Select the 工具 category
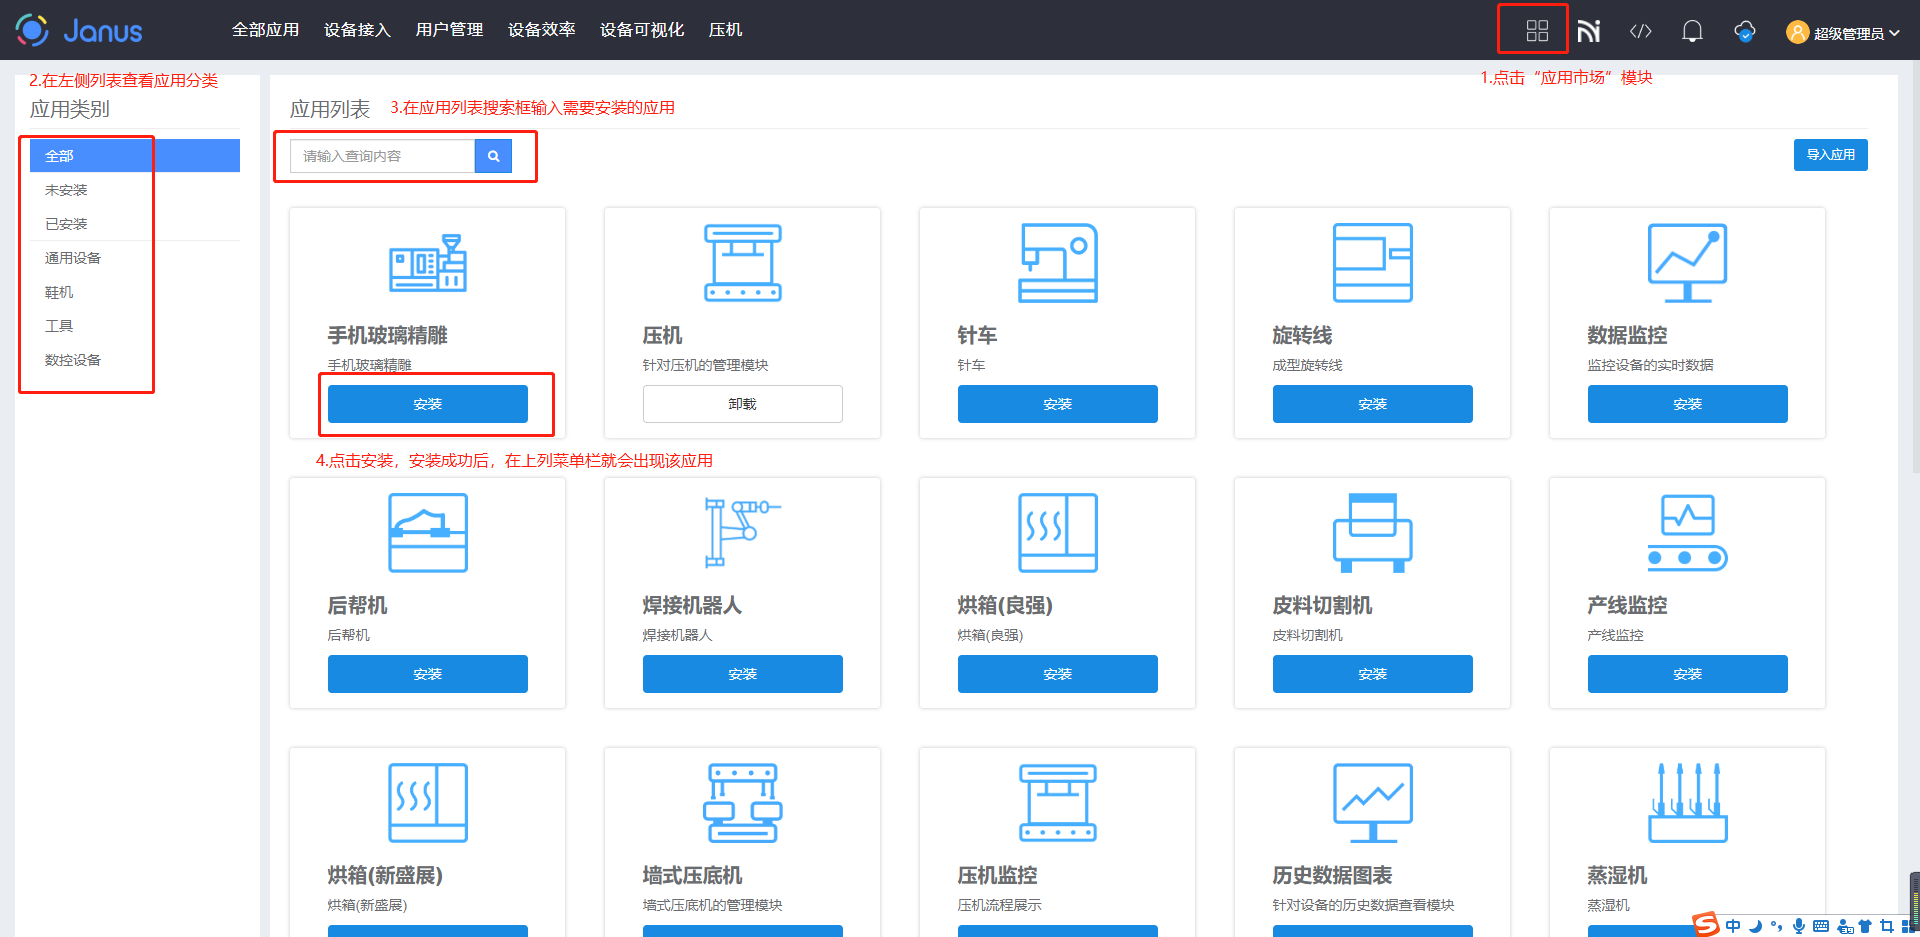This screenshot has width=1920, height=937. click(x=135, y=326)
